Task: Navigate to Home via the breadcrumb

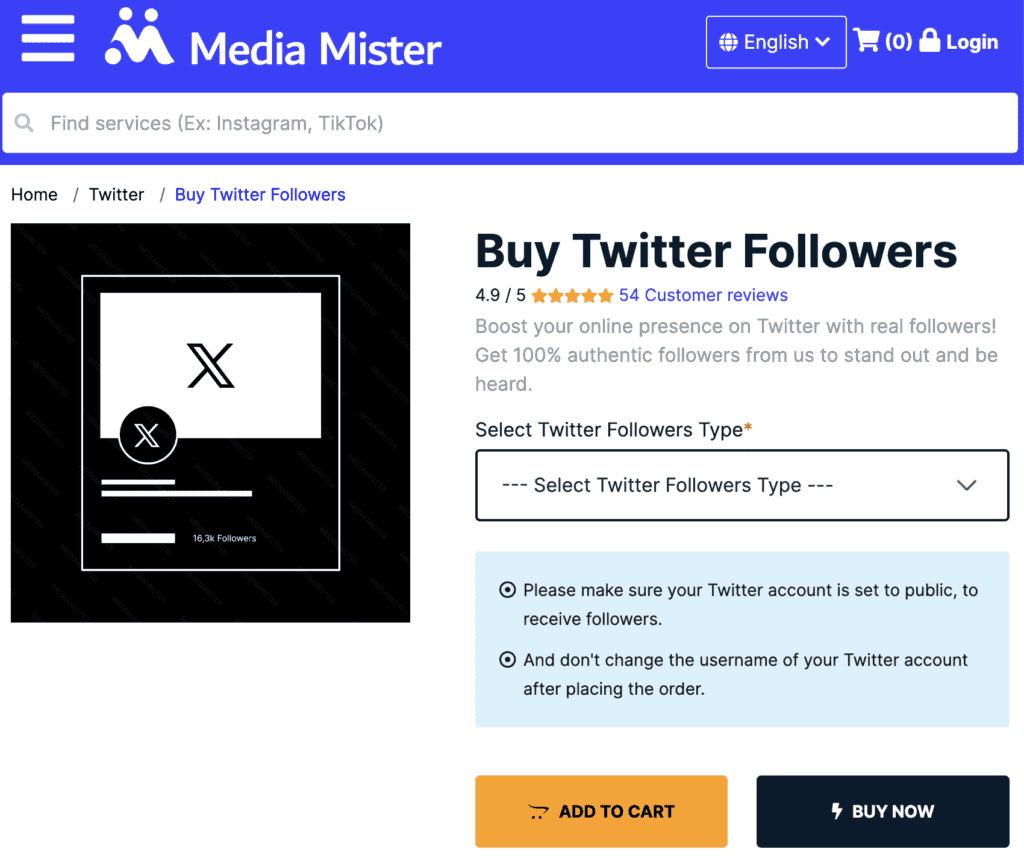Action: [34, 194]
